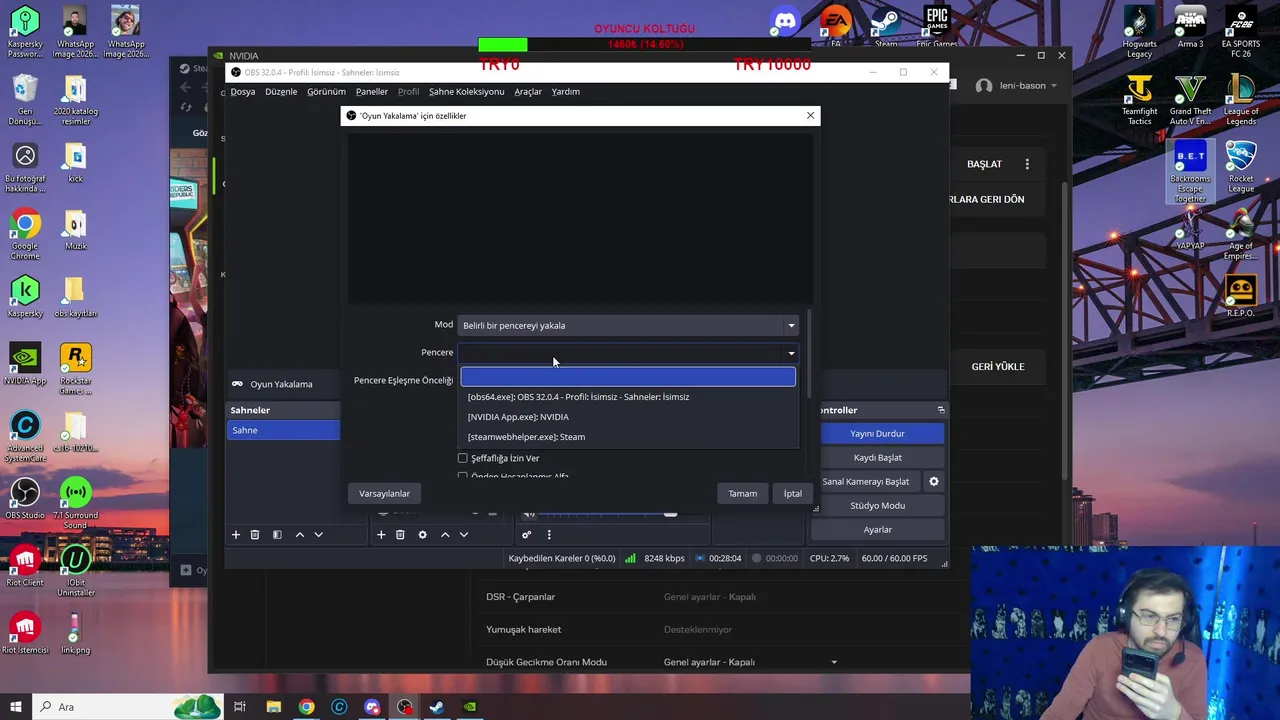This screenshot has height=720, width=1280.
Task: Click GERİ YÜKLE in NVIDIA window
Action: (998, 366)
